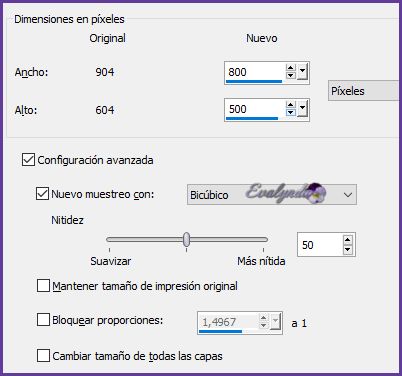
Task: Click the Ancho new width field
Action: 255,72
